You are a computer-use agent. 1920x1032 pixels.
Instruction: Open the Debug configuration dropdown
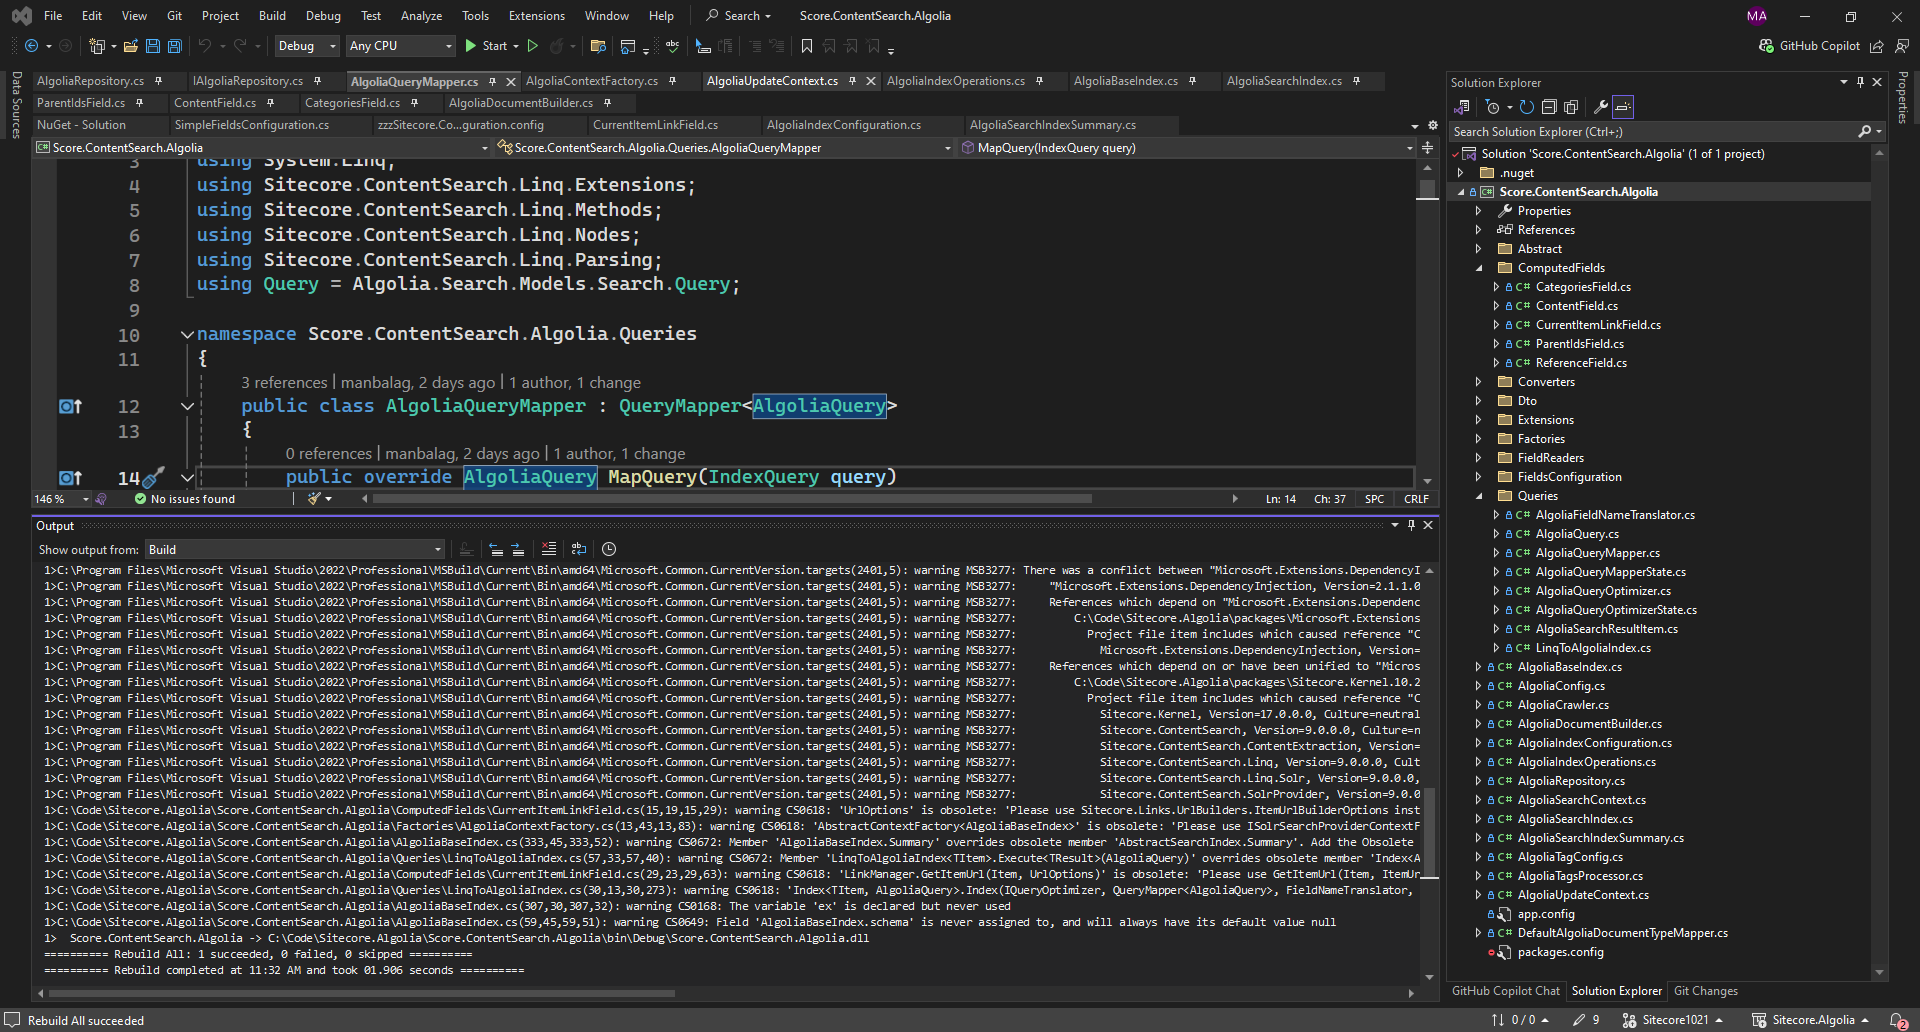tap(307, 46)
